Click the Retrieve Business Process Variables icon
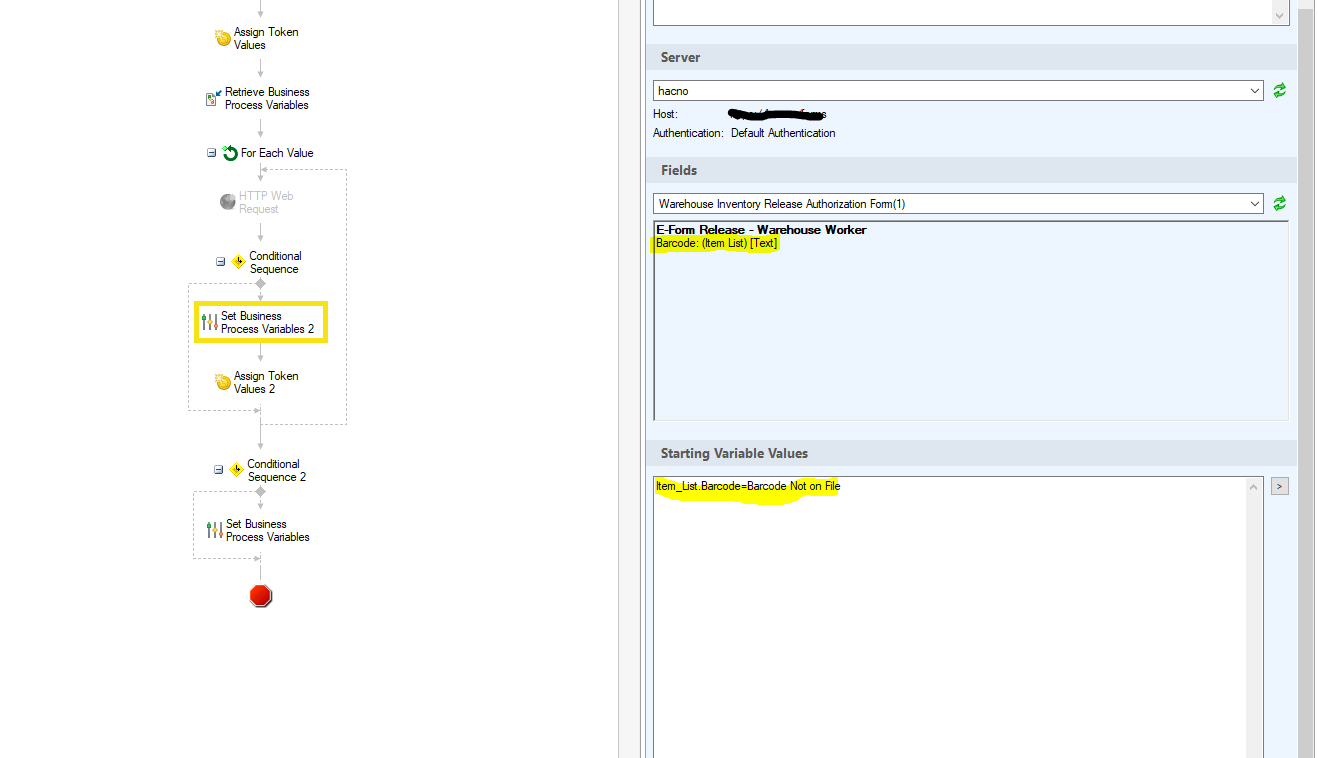The height and width of the screenshot is (758, 1318). (213, 98)
